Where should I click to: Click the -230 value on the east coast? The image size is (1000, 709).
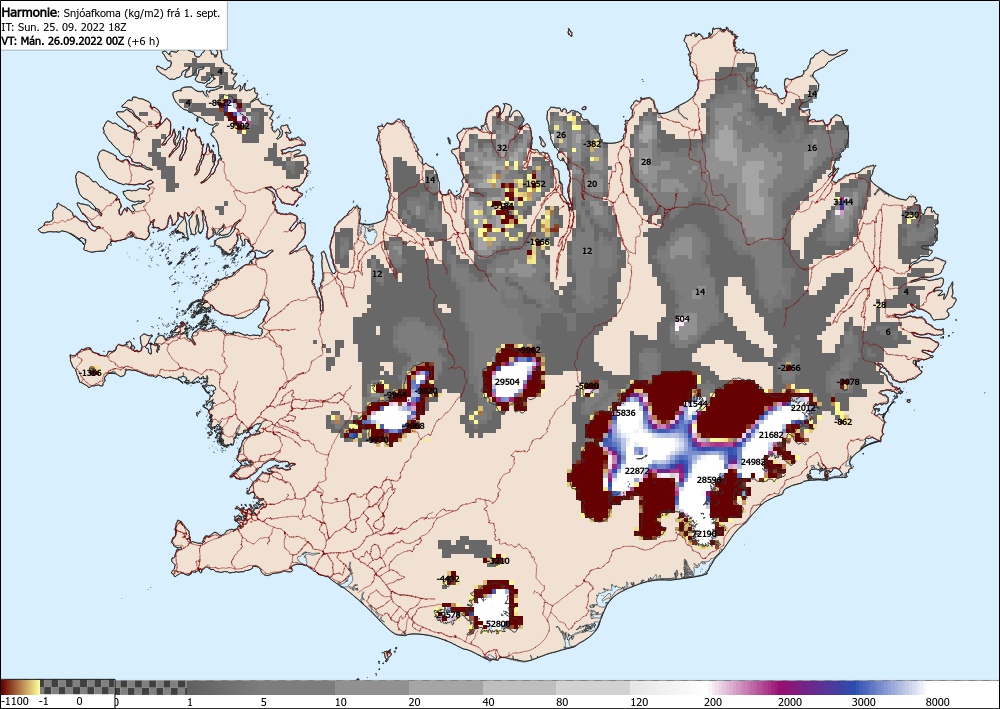[911, 215]
